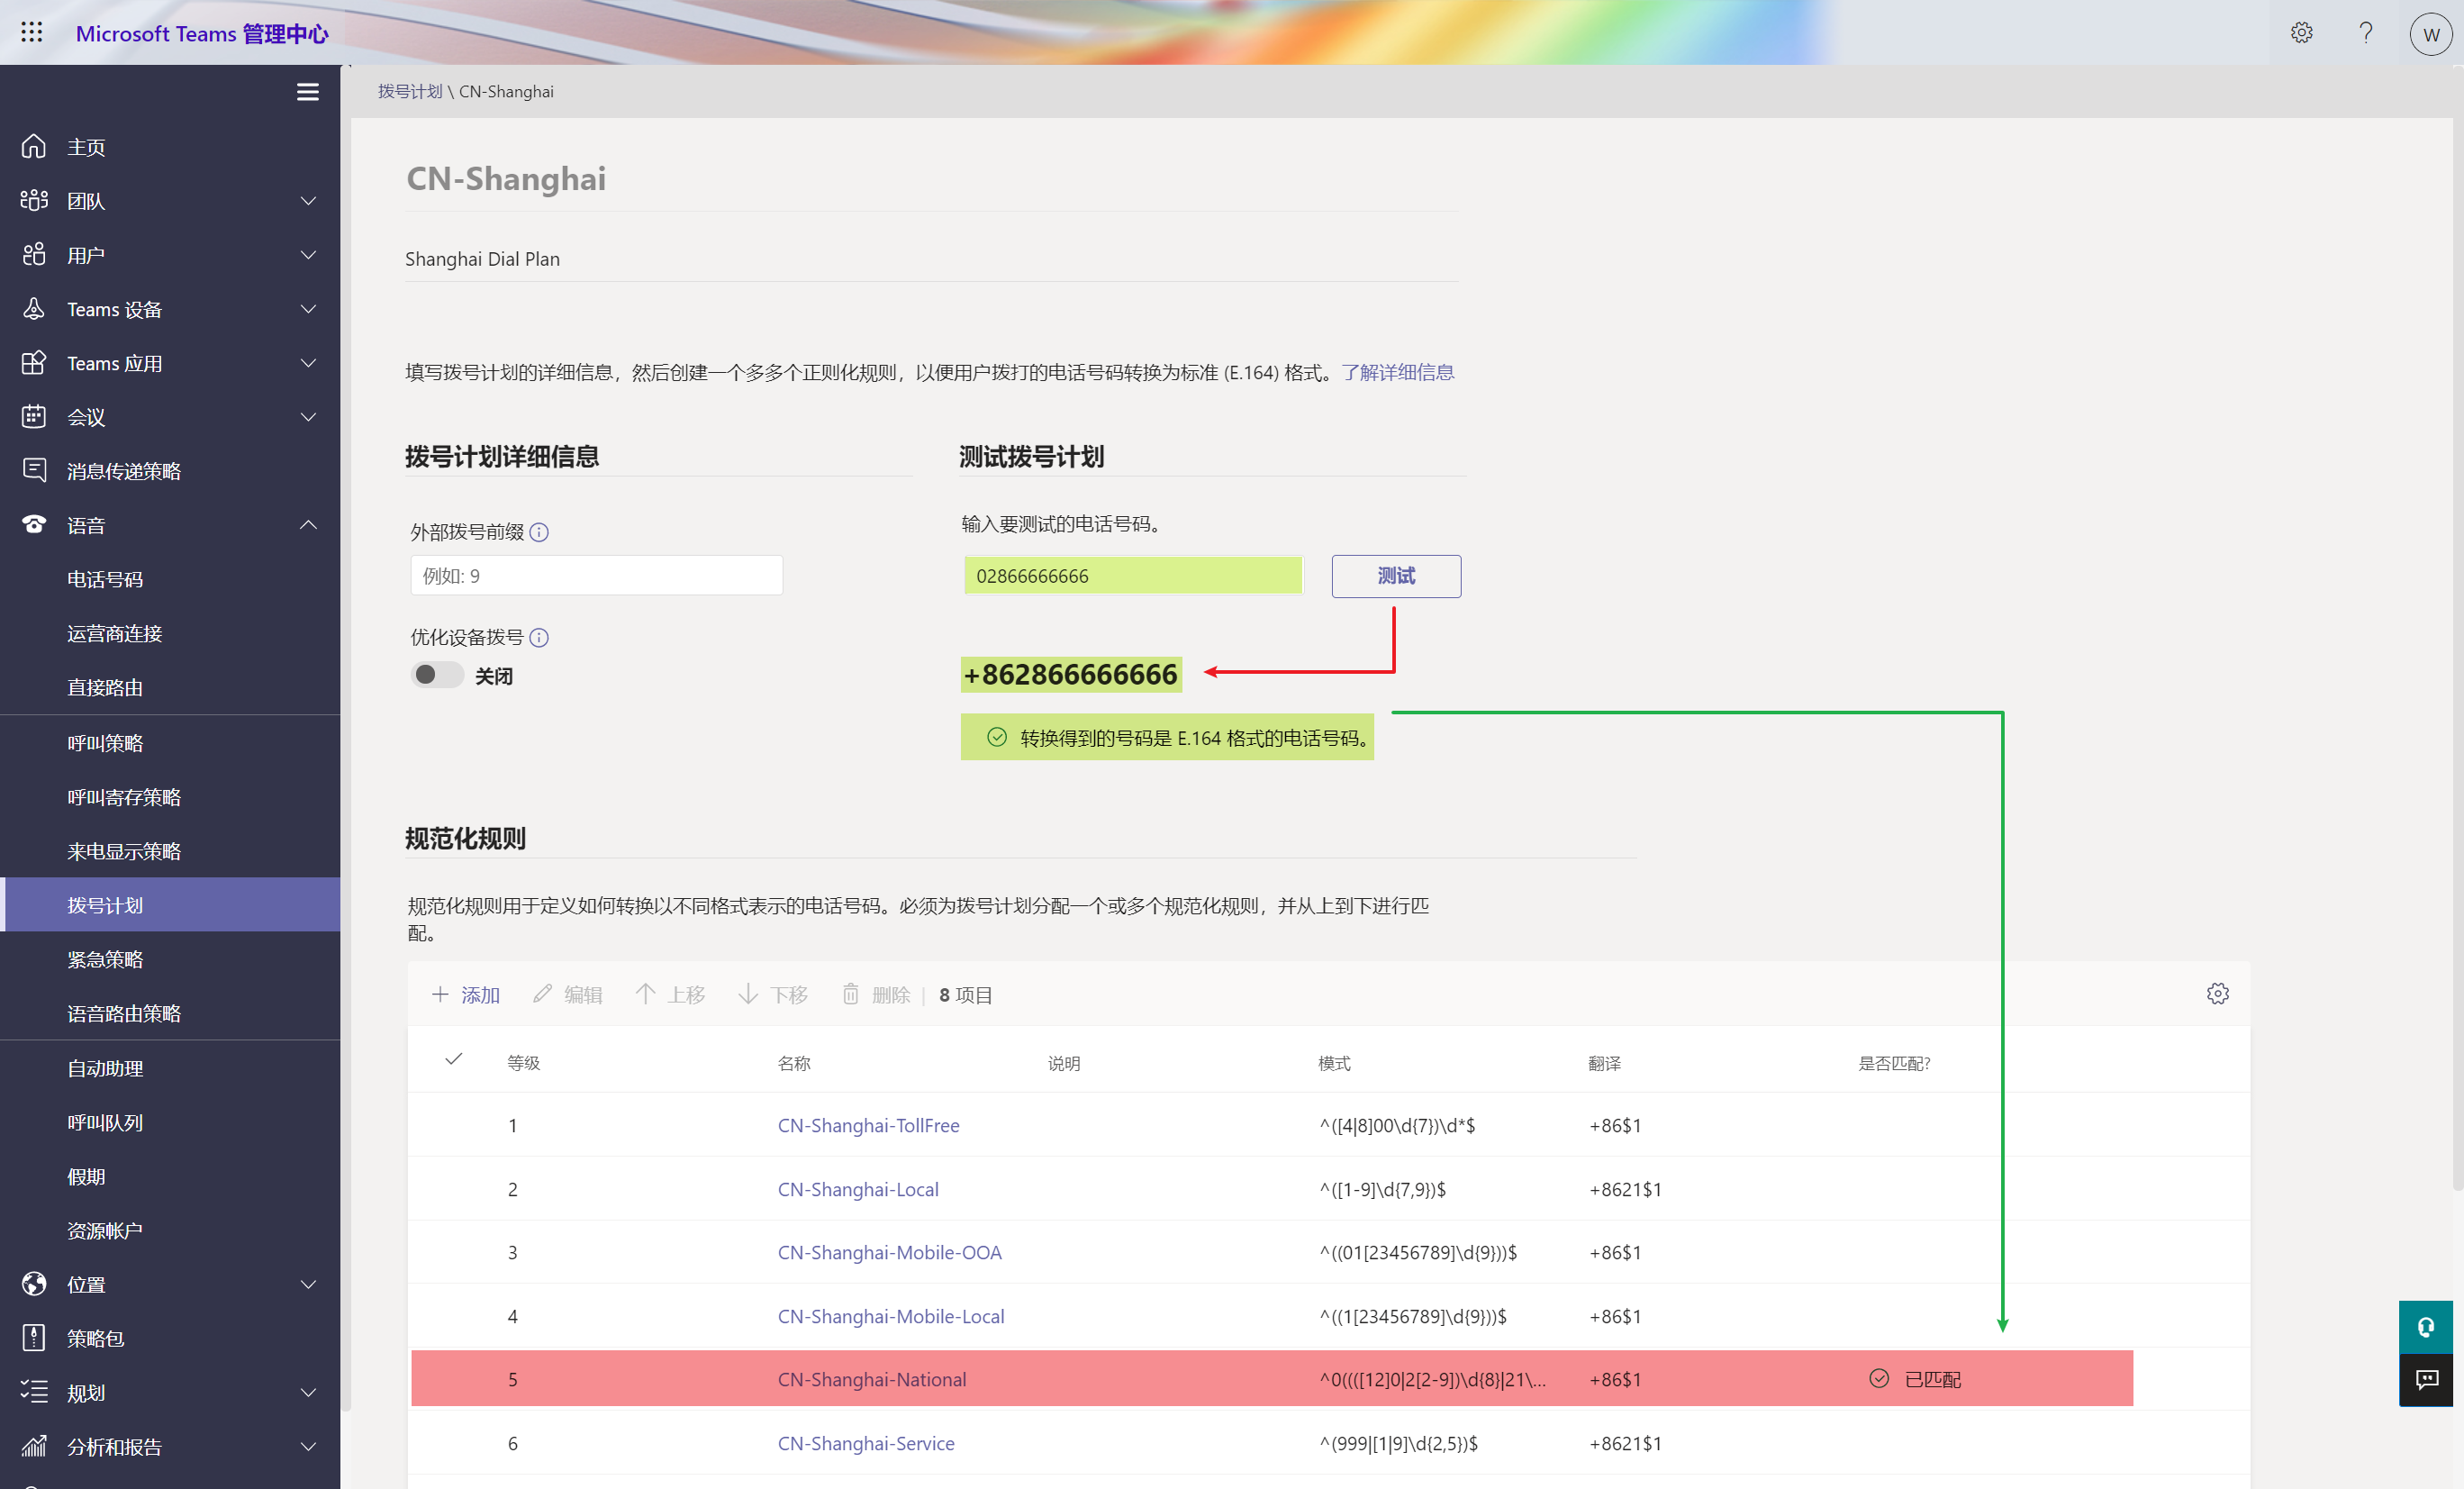The width and height of the screenshot is (2464, 1489).
Task: Open 自动助理 in sidebar
Action: tap(105, 1068)
